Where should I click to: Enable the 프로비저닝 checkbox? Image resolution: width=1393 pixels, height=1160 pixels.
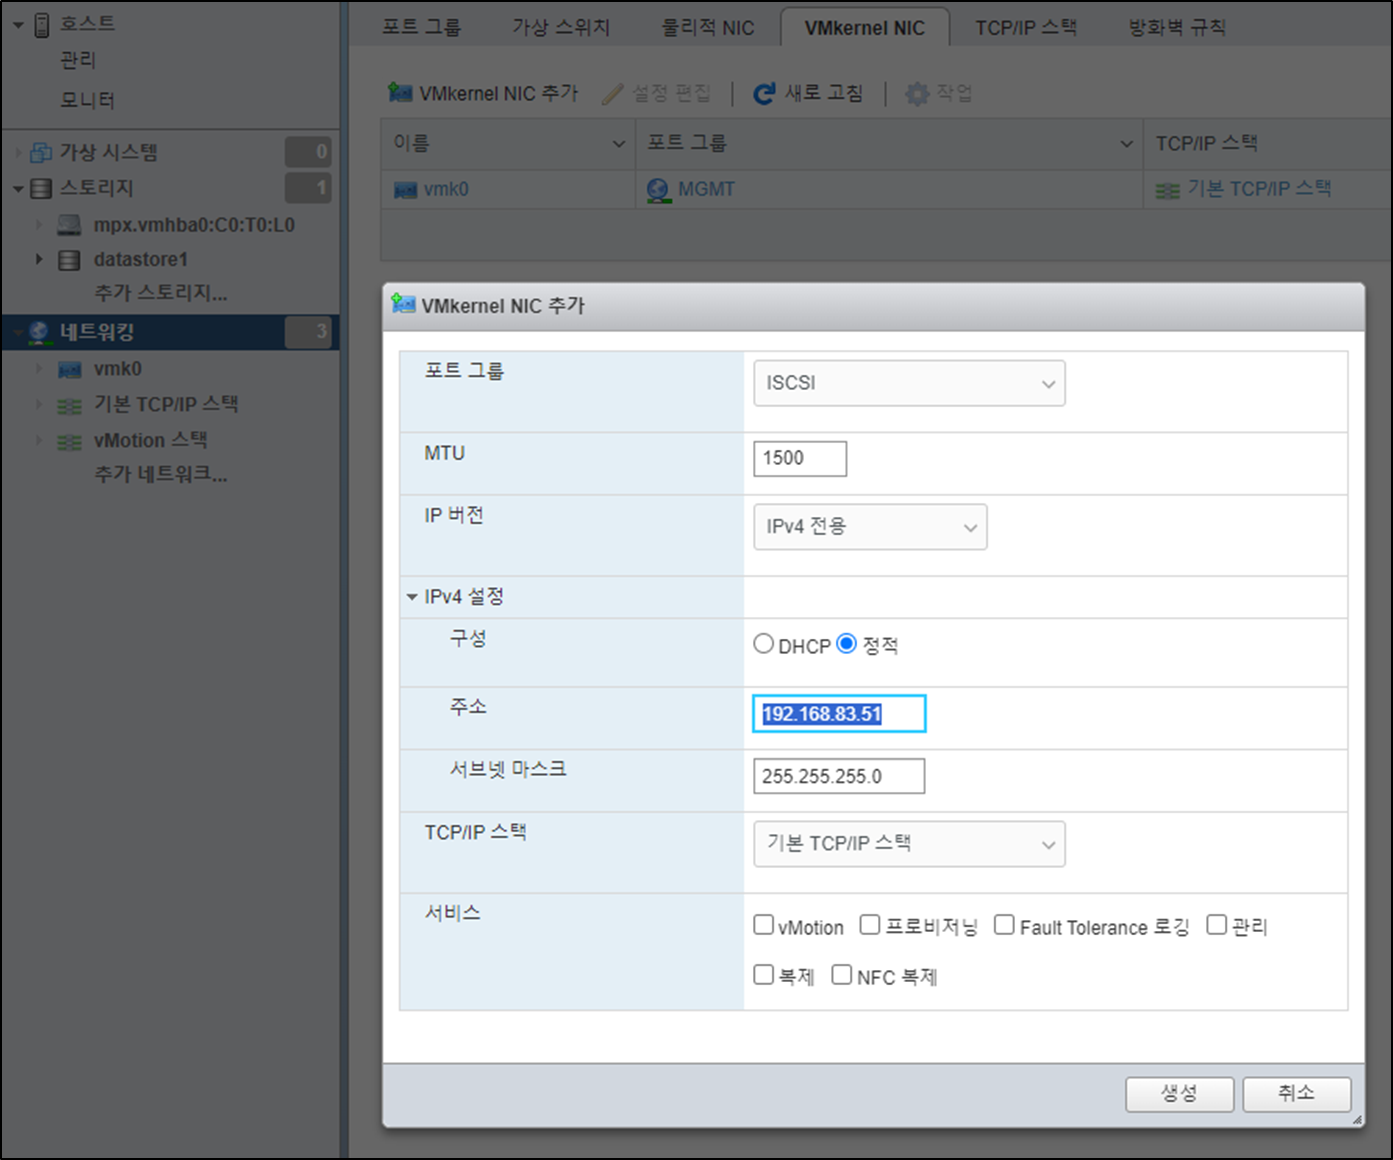pos(870,925)
